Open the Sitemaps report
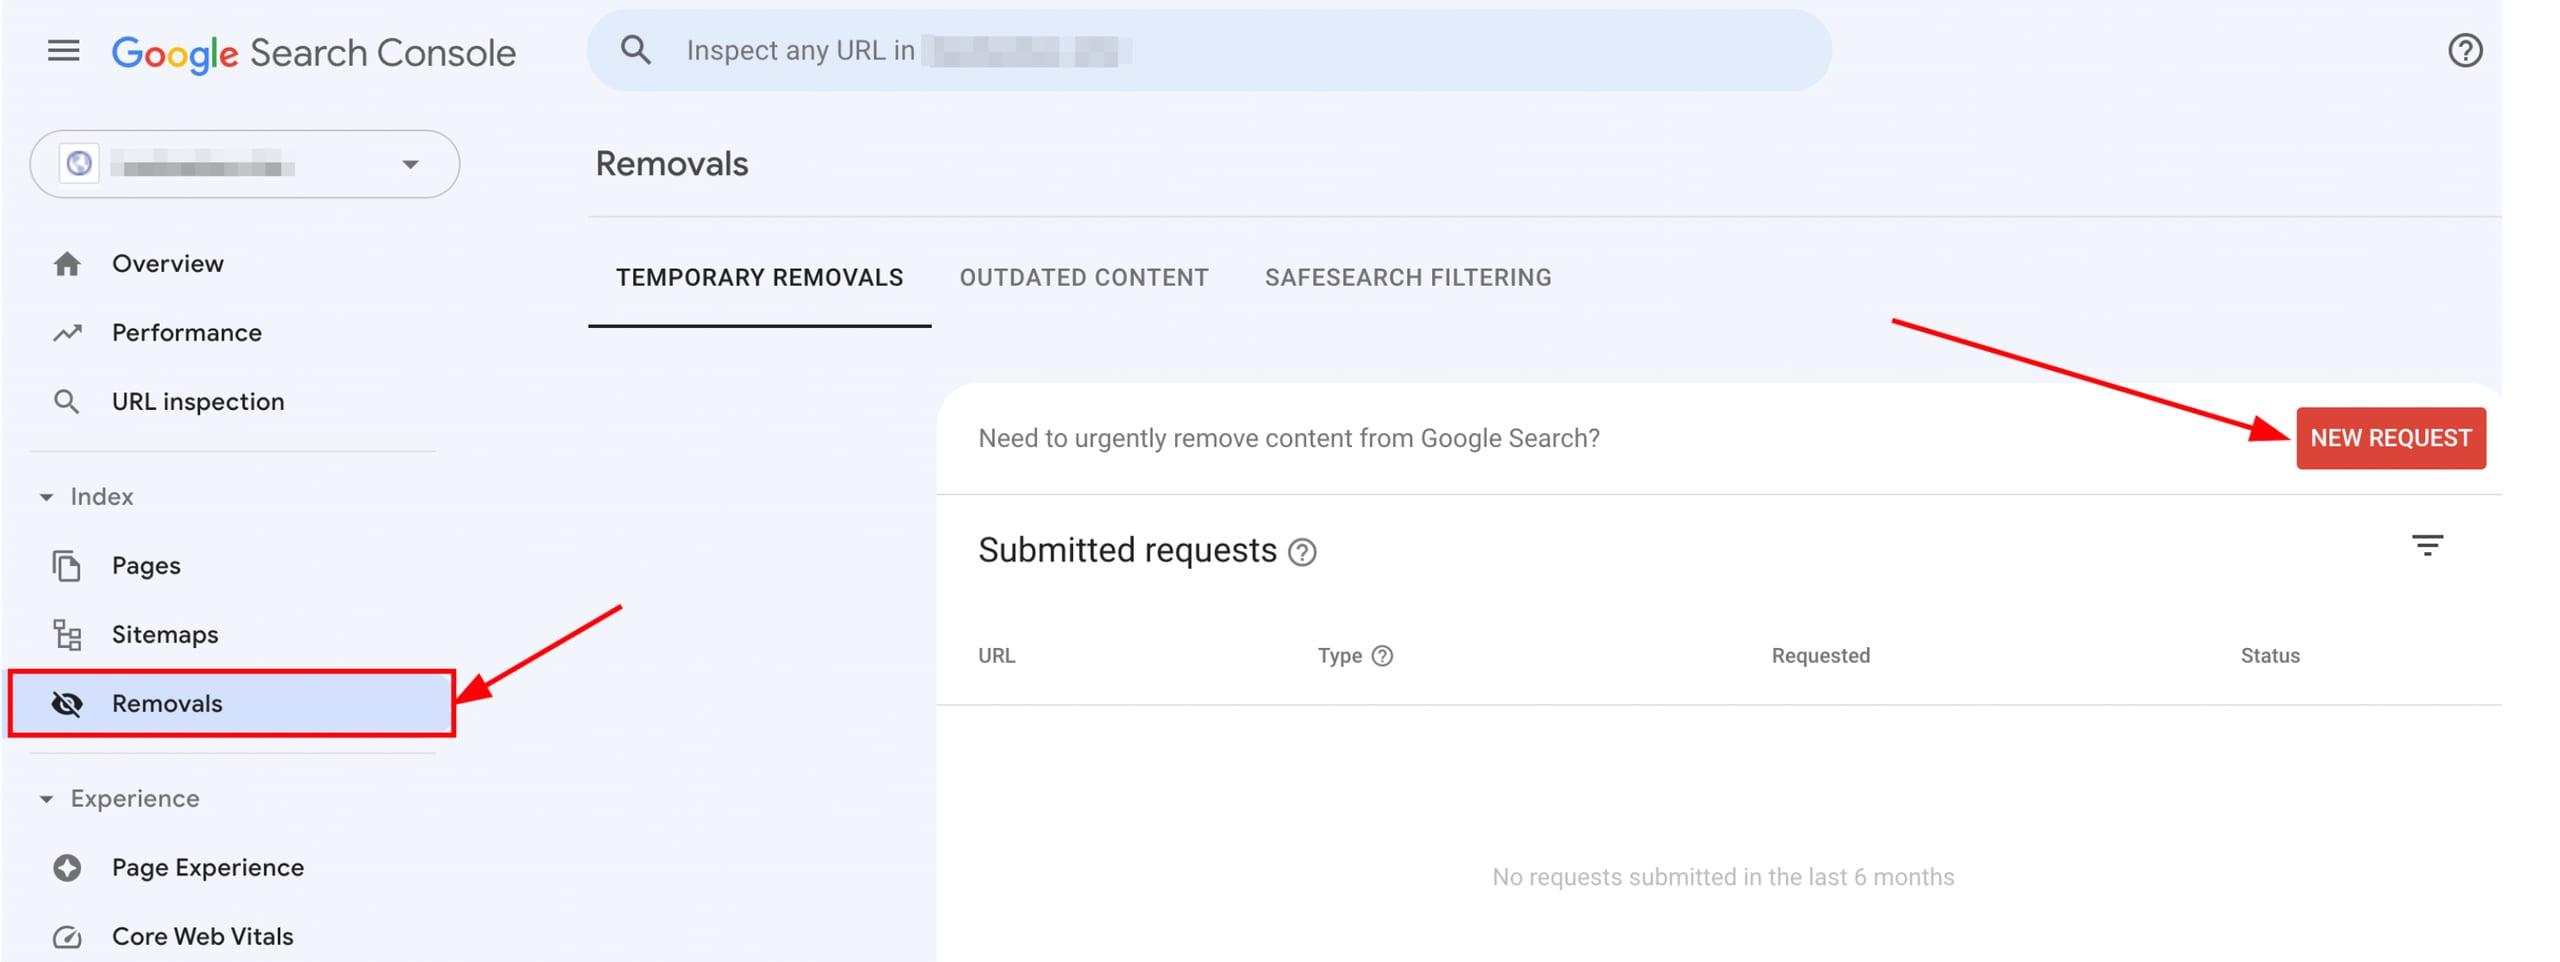The height and width of the screenshot is (962, 2560). click(166, 634)
